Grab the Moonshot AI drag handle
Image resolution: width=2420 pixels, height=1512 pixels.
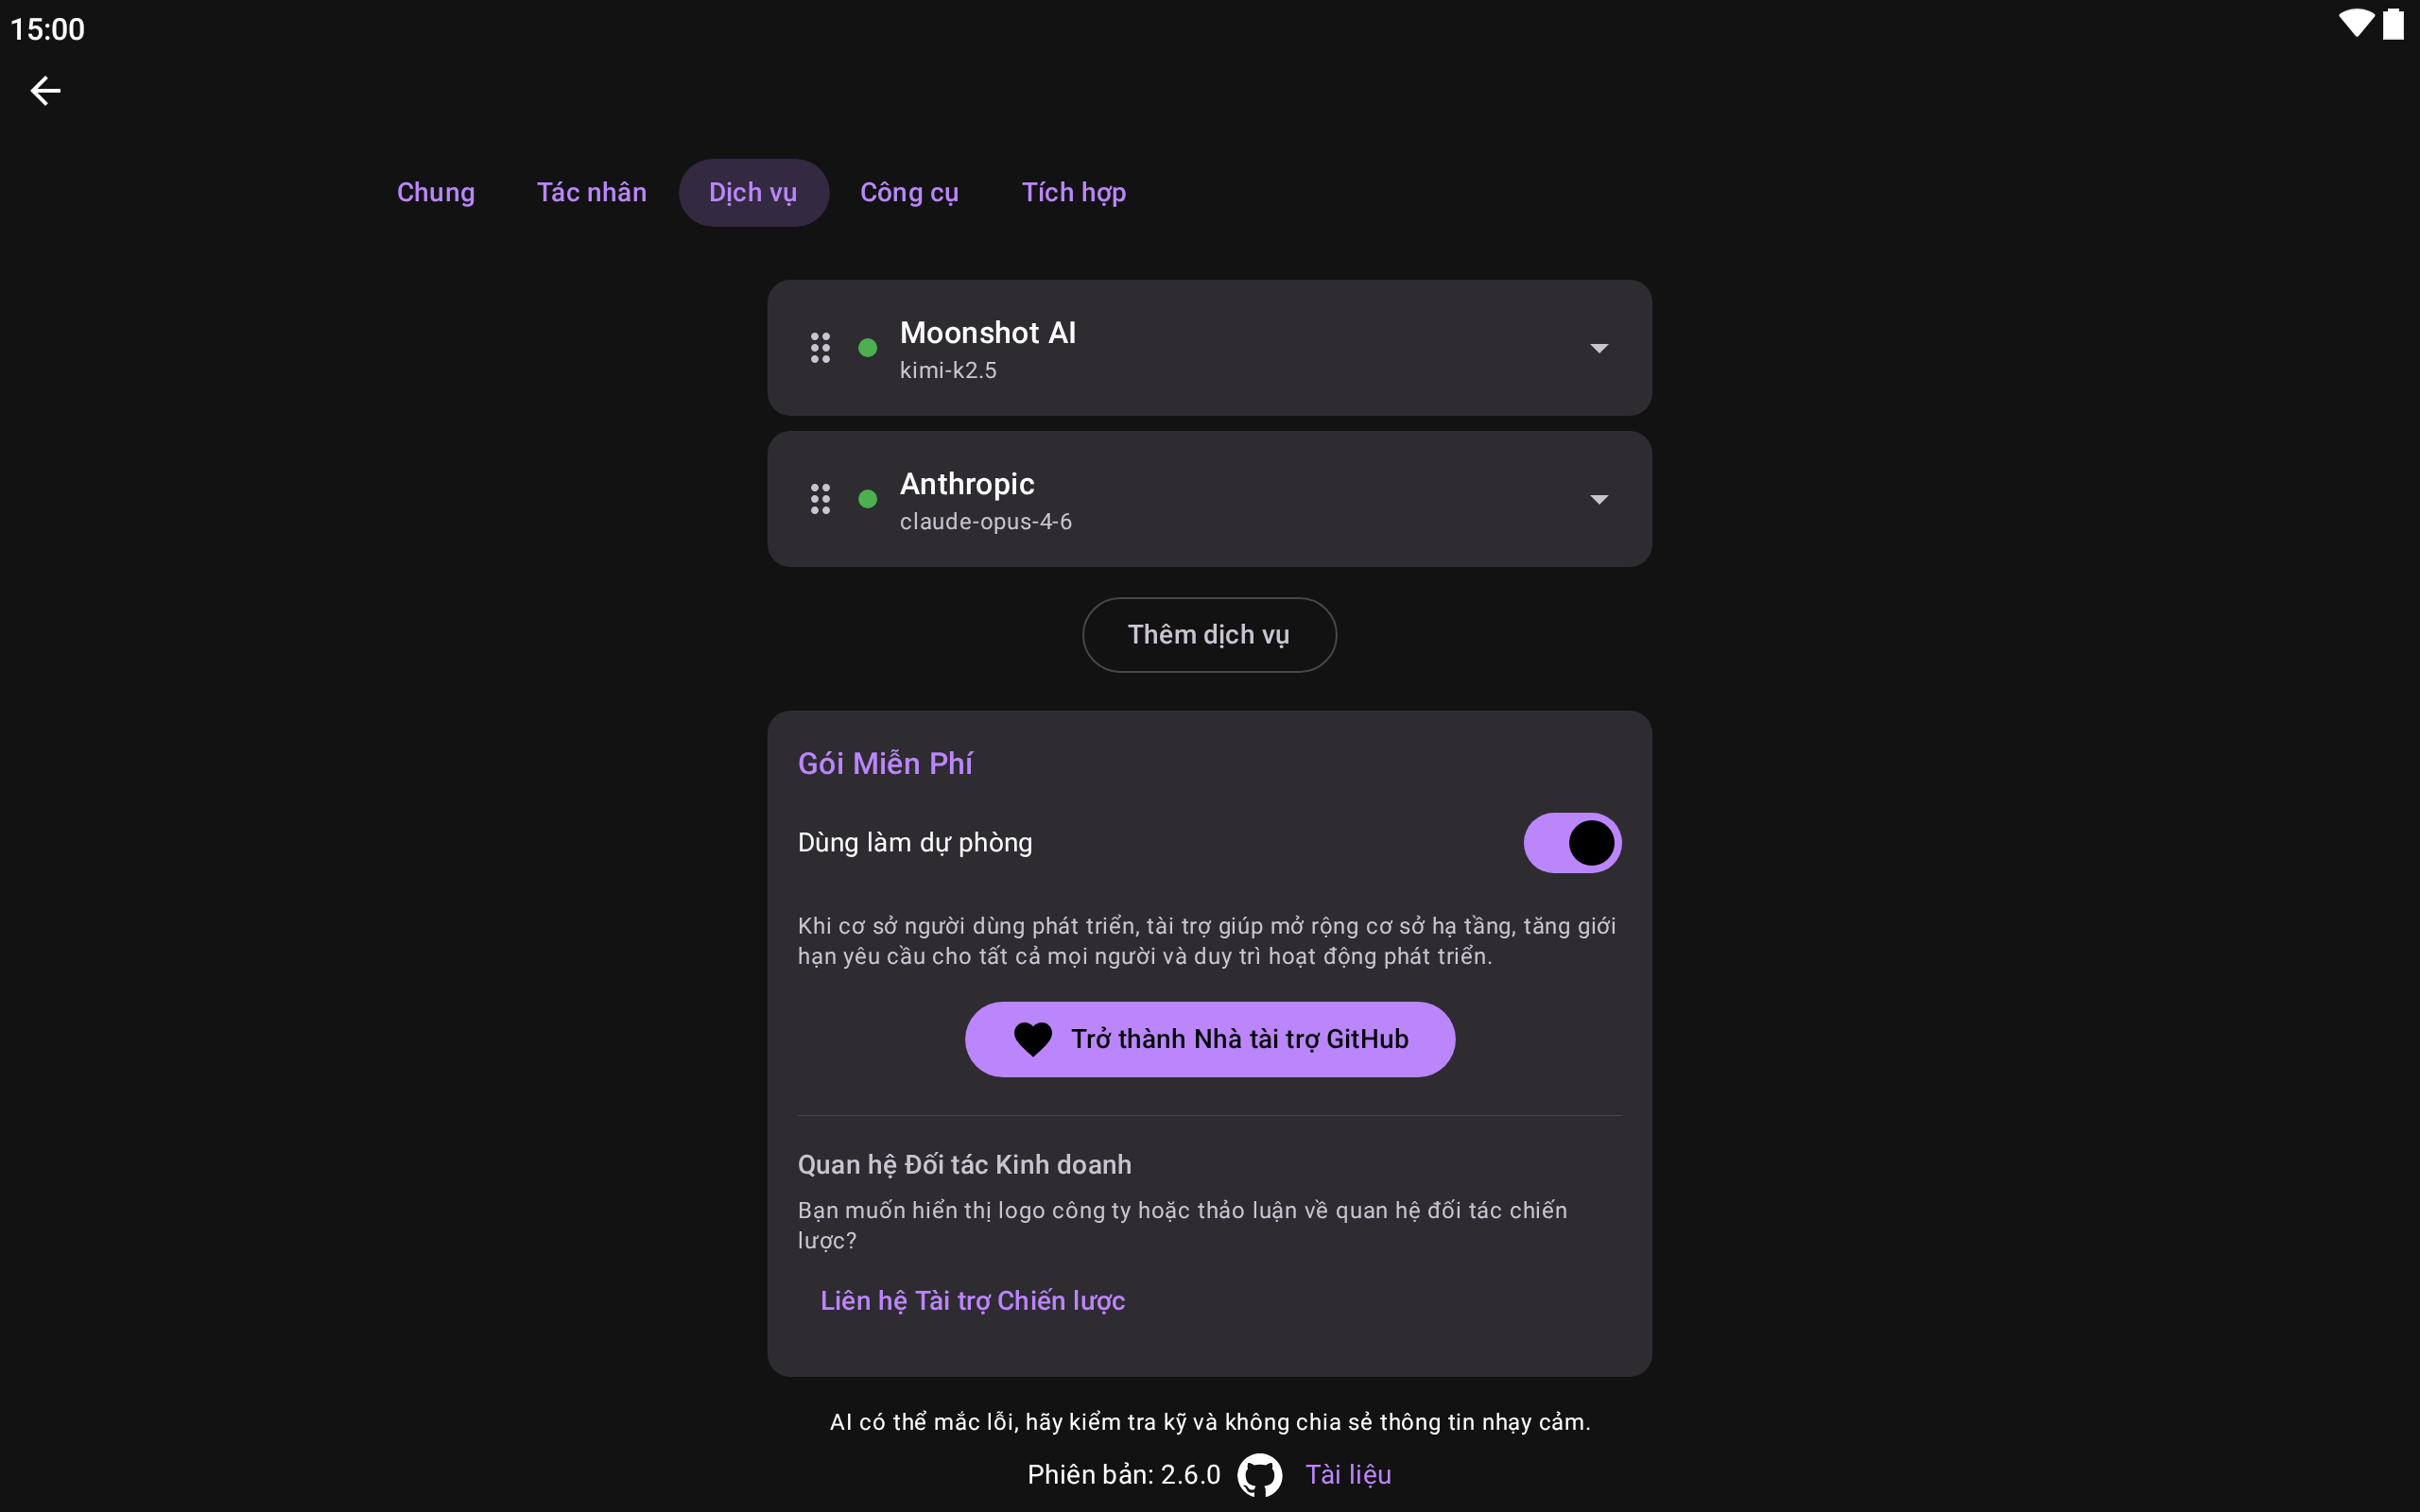coord(820,348)
